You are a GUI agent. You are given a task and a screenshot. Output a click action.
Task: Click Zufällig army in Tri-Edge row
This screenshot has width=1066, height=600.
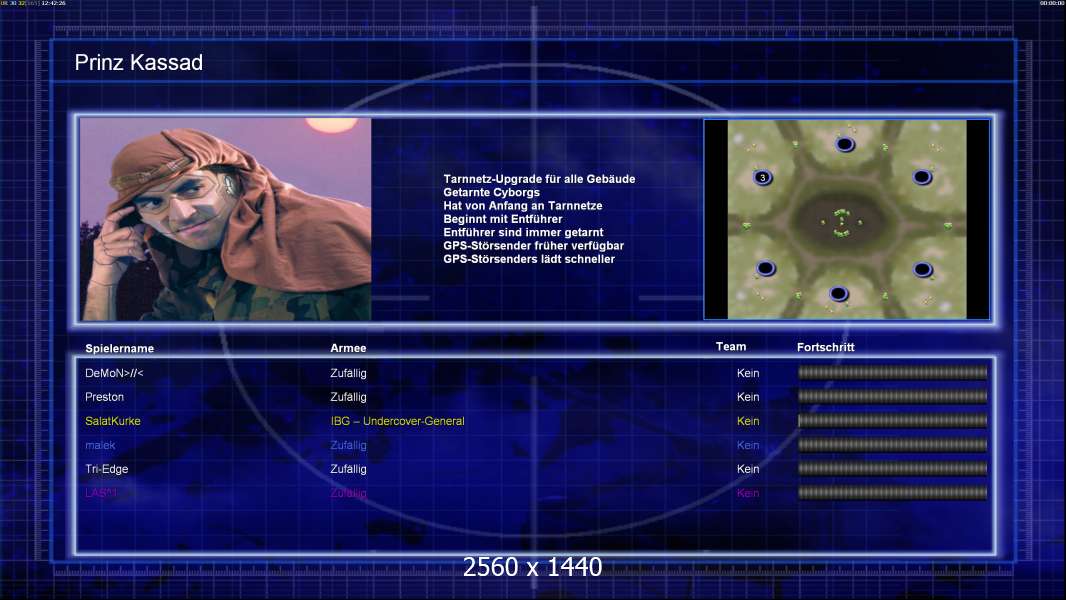(x=348, y=469)
